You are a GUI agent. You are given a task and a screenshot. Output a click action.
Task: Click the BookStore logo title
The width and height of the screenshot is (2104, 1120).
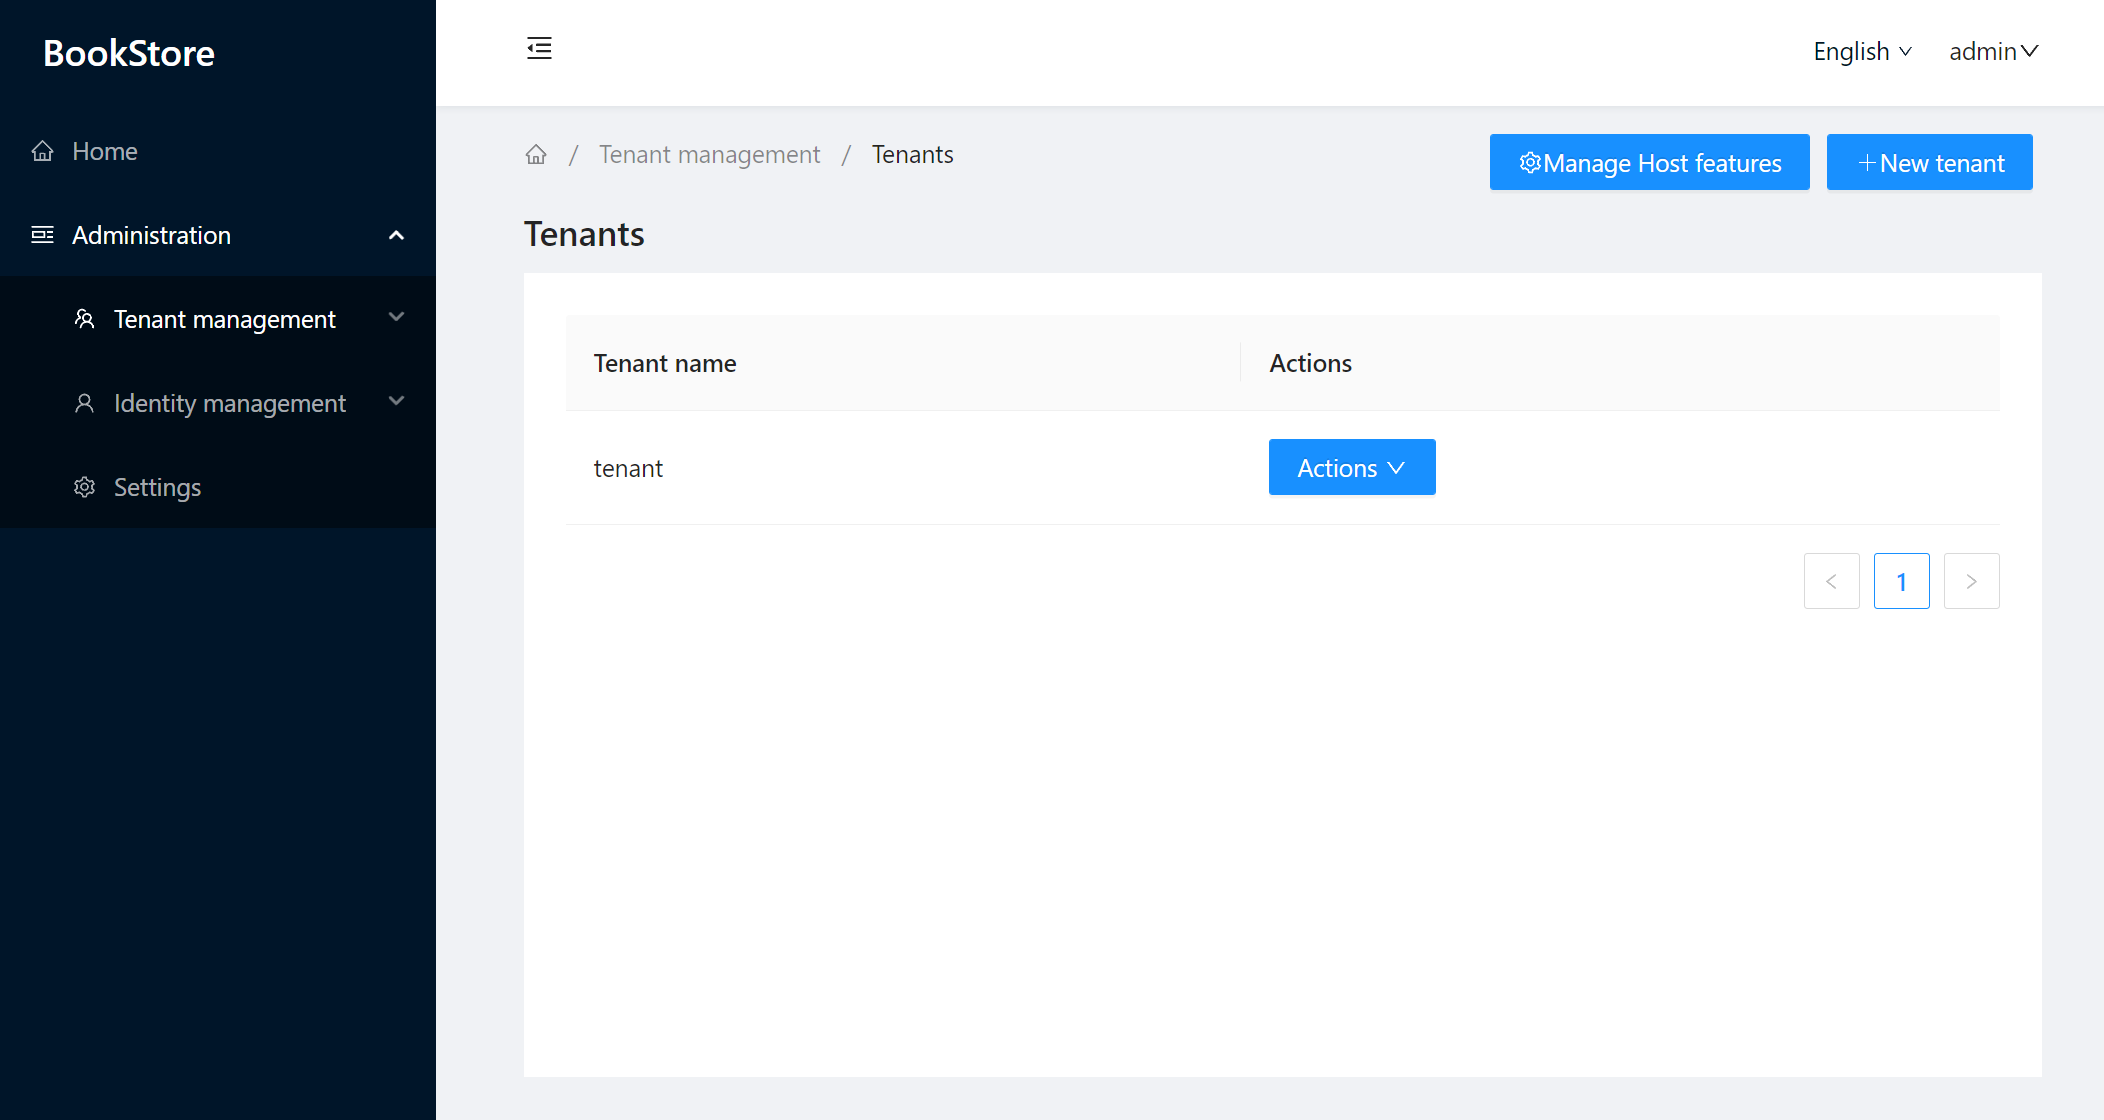pos(129,53)
